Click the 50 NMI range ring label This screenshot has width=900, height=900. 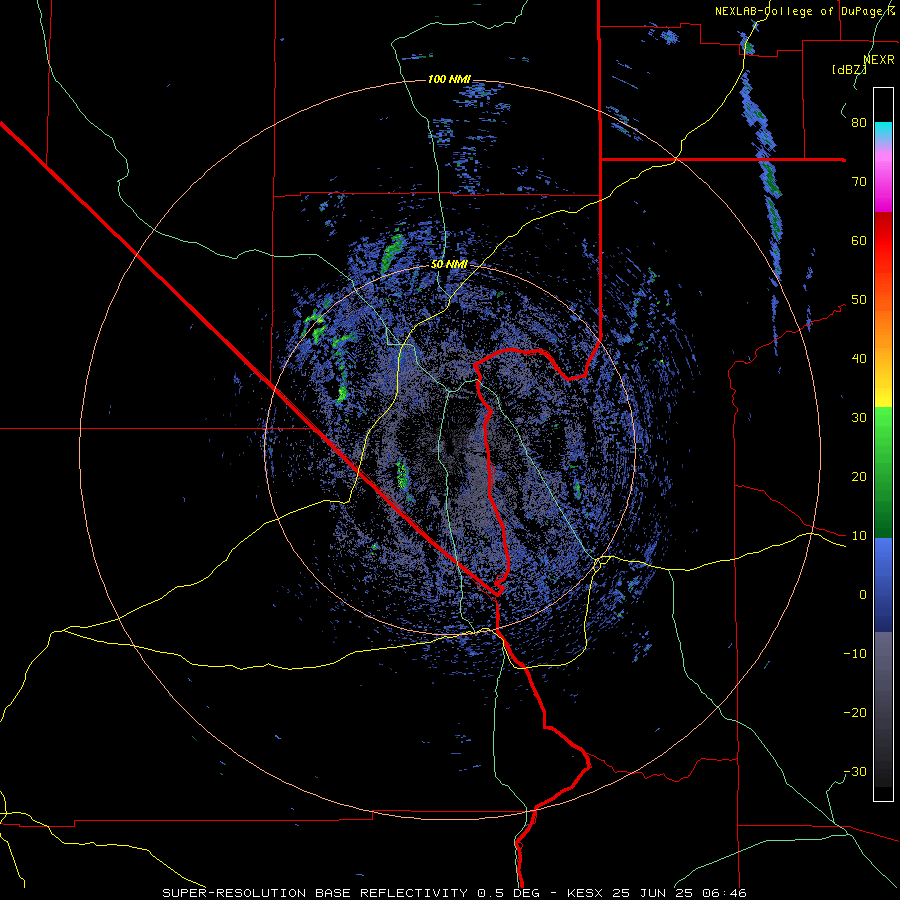click(449, 265)
